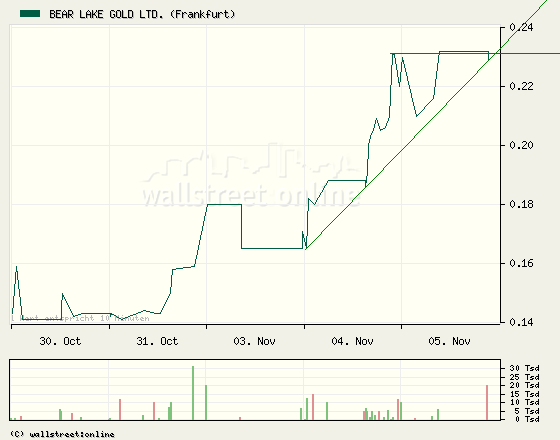Click the 31. Oct date label
This screenshot has width=560, height=440.
tap(157, 341)
